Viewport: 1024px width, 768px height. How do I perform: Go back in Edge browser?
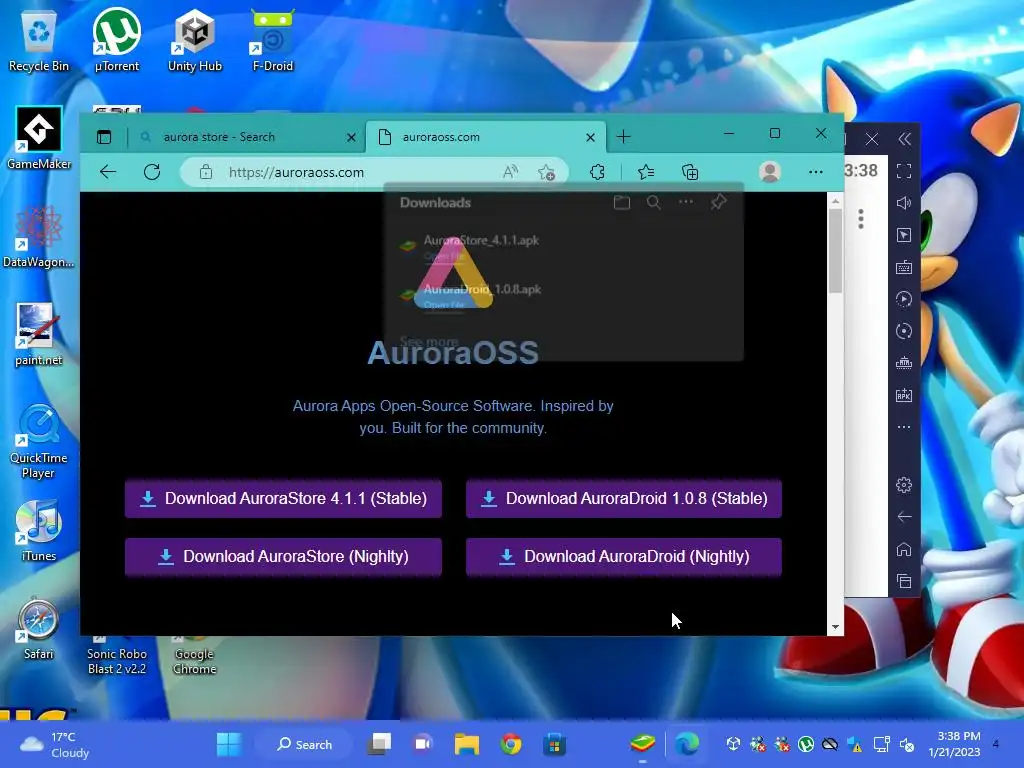(x=108, y=172)
